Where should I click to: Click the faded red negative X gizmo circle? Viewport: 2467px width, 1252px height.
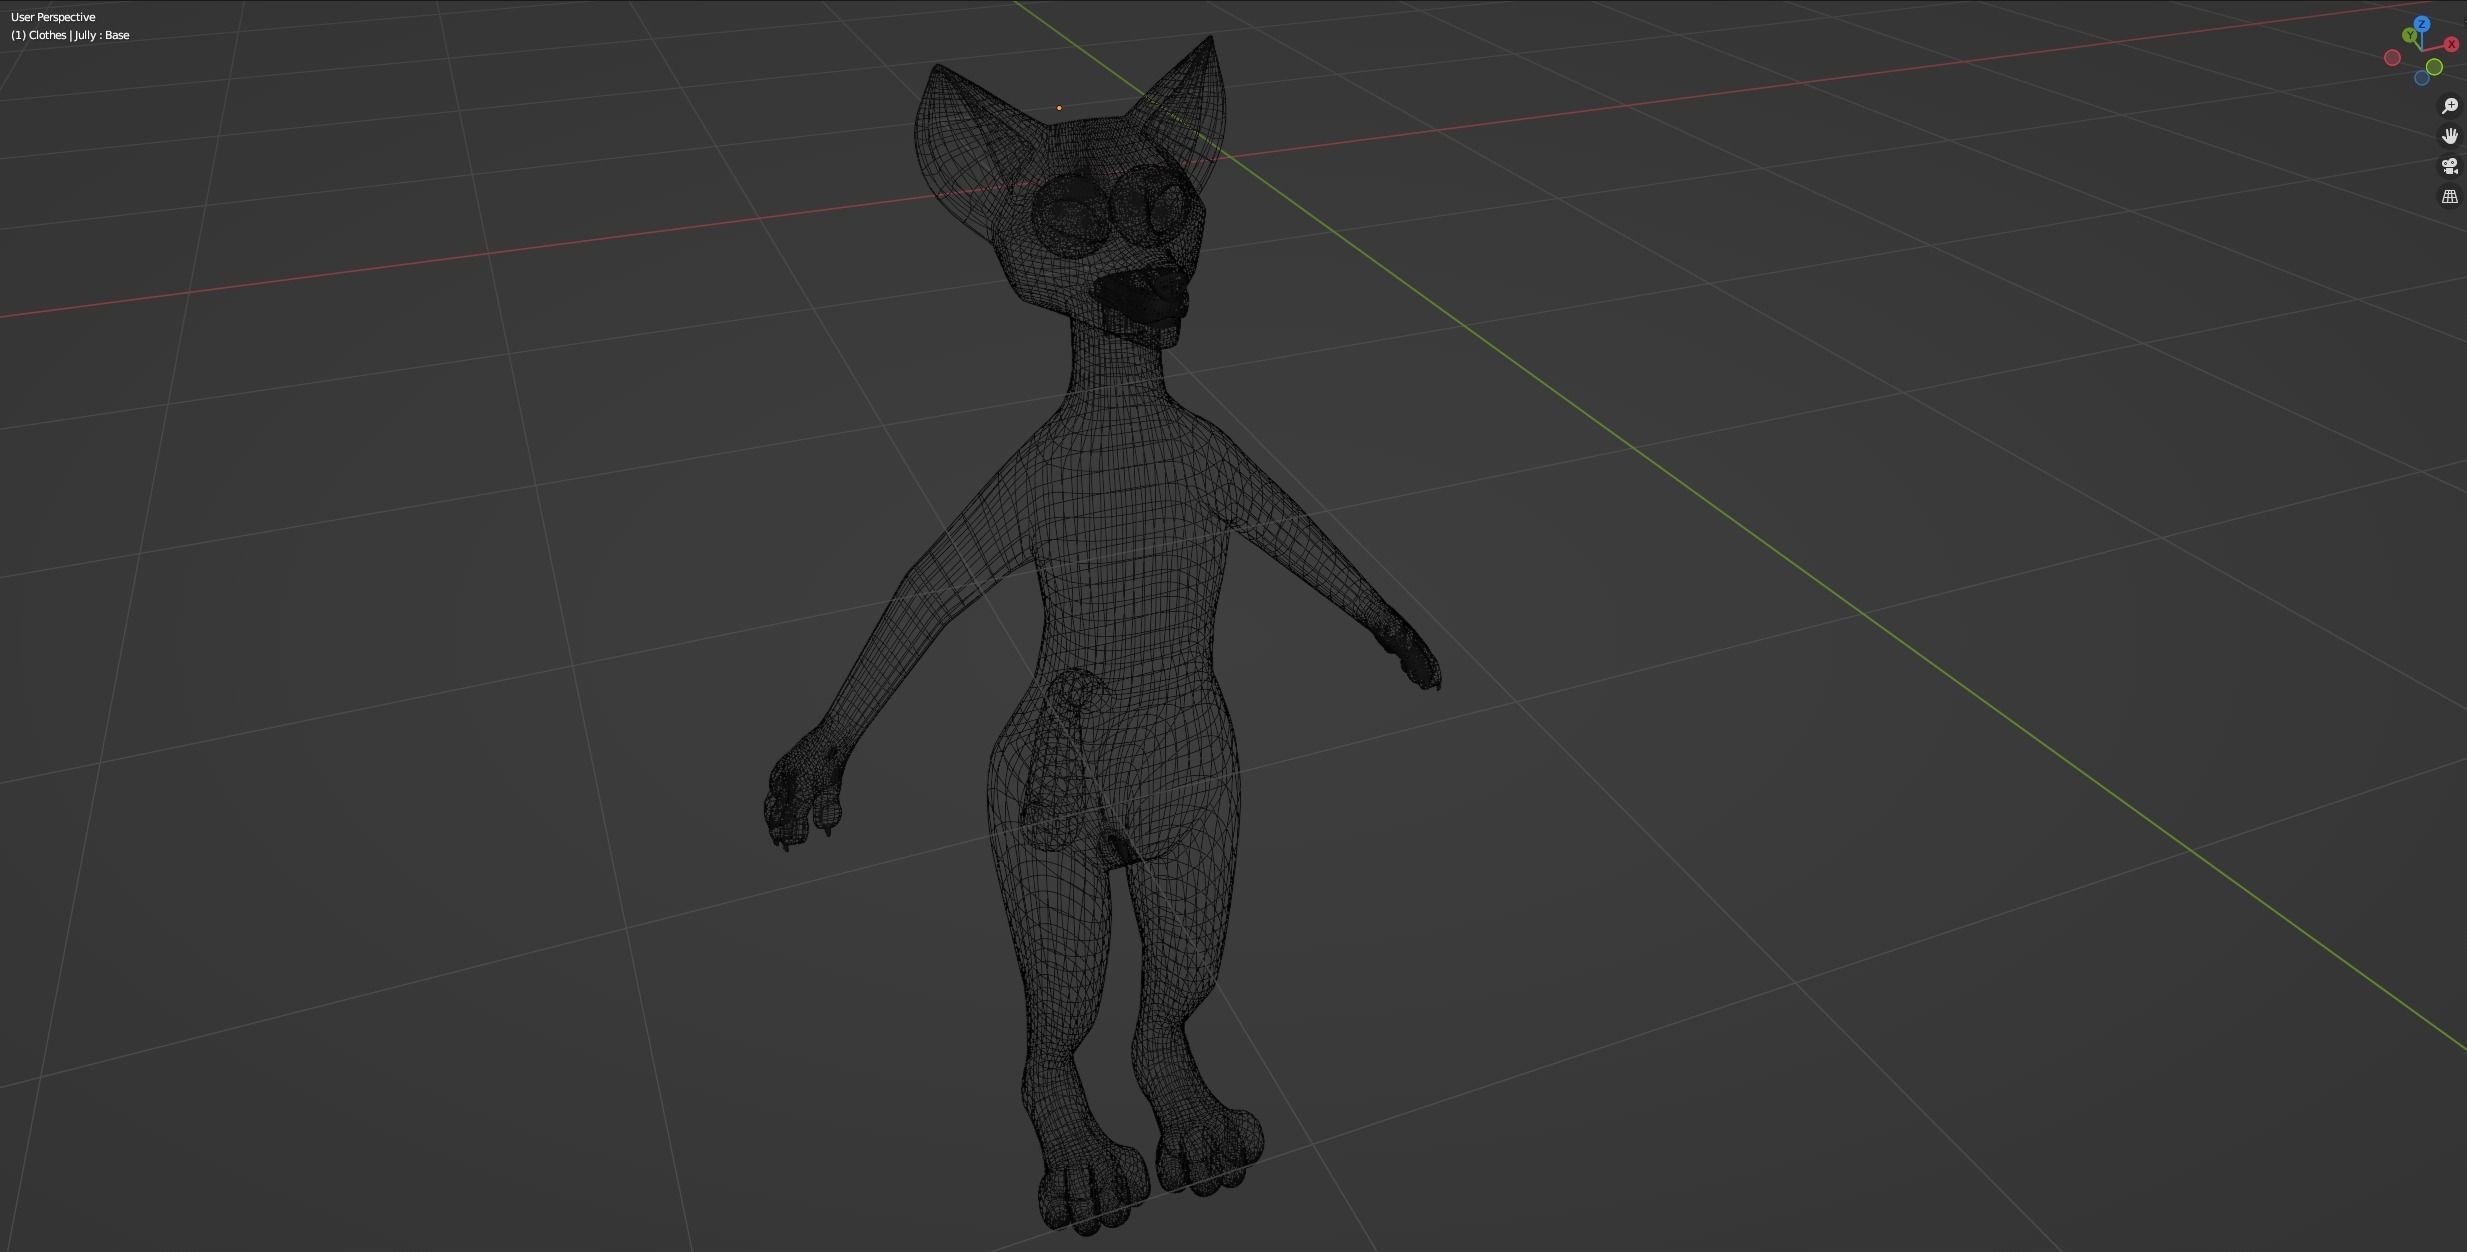[2392, 58]
